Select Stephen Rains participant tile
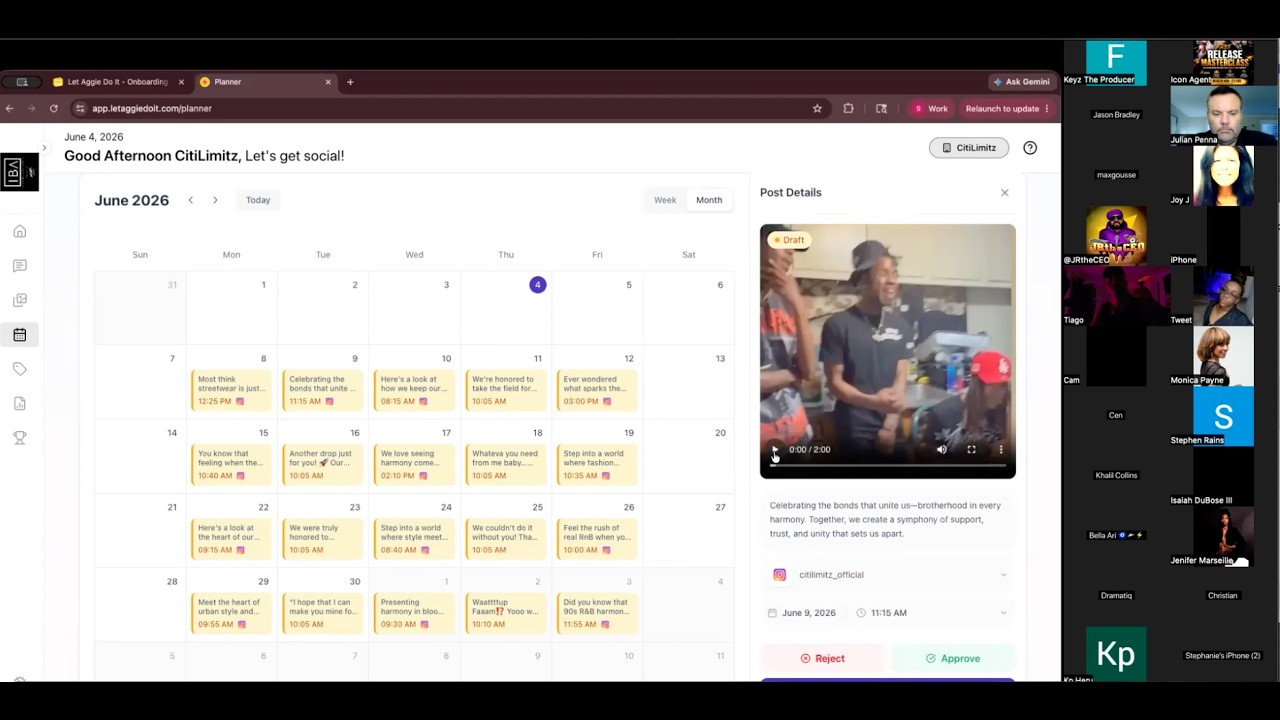The width and height of the screenshot is (1280, 720). tap(1224, 418)
